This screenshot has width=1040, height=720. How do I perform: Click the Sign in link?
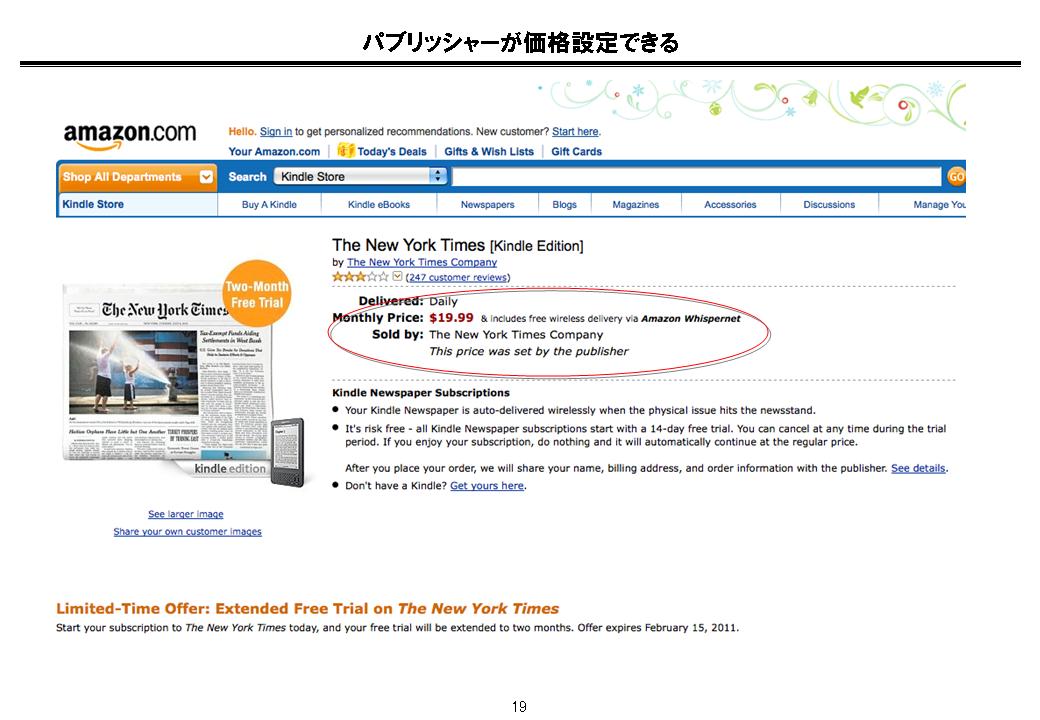[x=276, y=131]
